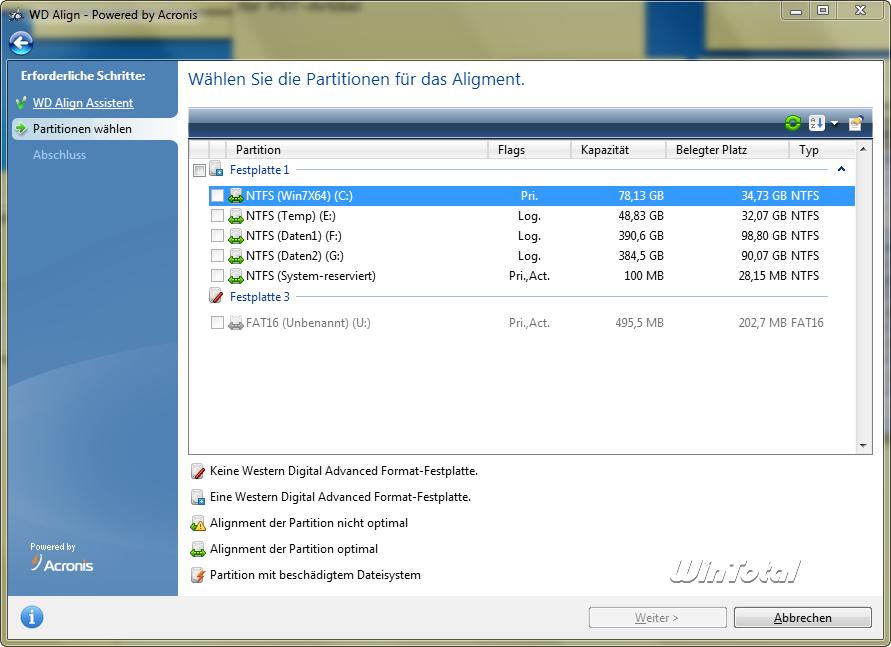The height and width of the screenshot is (647, 891).
Task: Maximize the WD Align window
Action: [x=823, y=10]
